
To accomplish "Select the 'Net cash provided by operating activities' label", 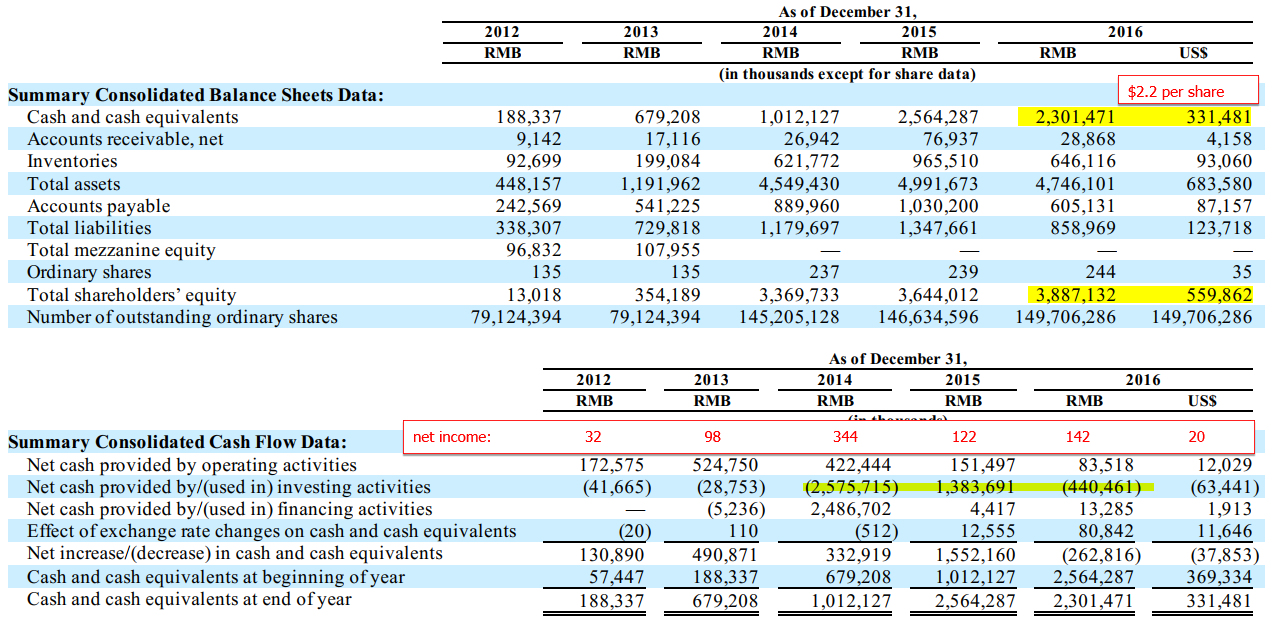I will tap(191, 465).
